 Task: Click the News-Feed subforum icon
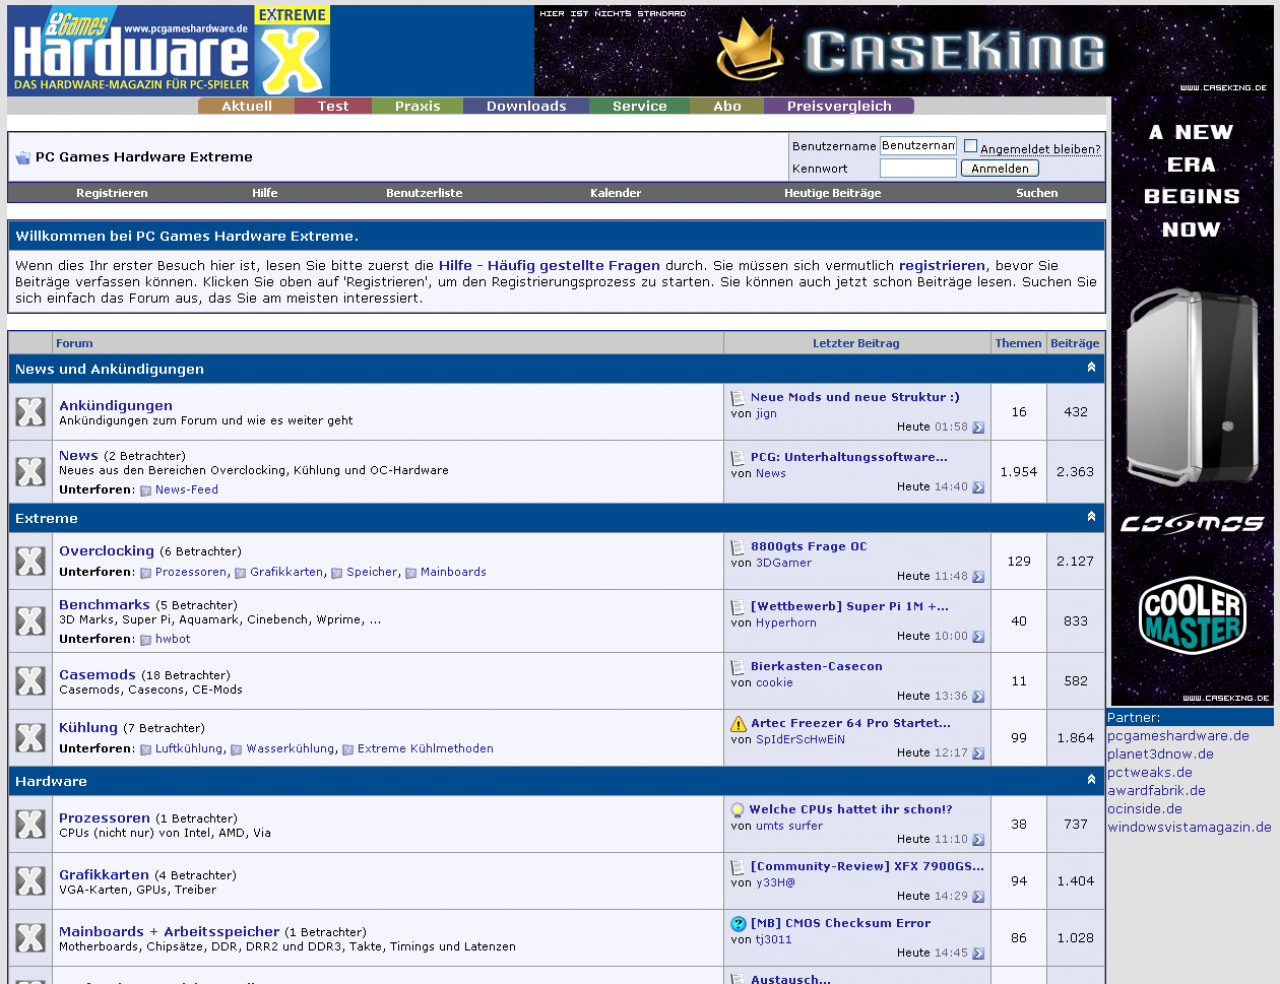tap(146, 490)
